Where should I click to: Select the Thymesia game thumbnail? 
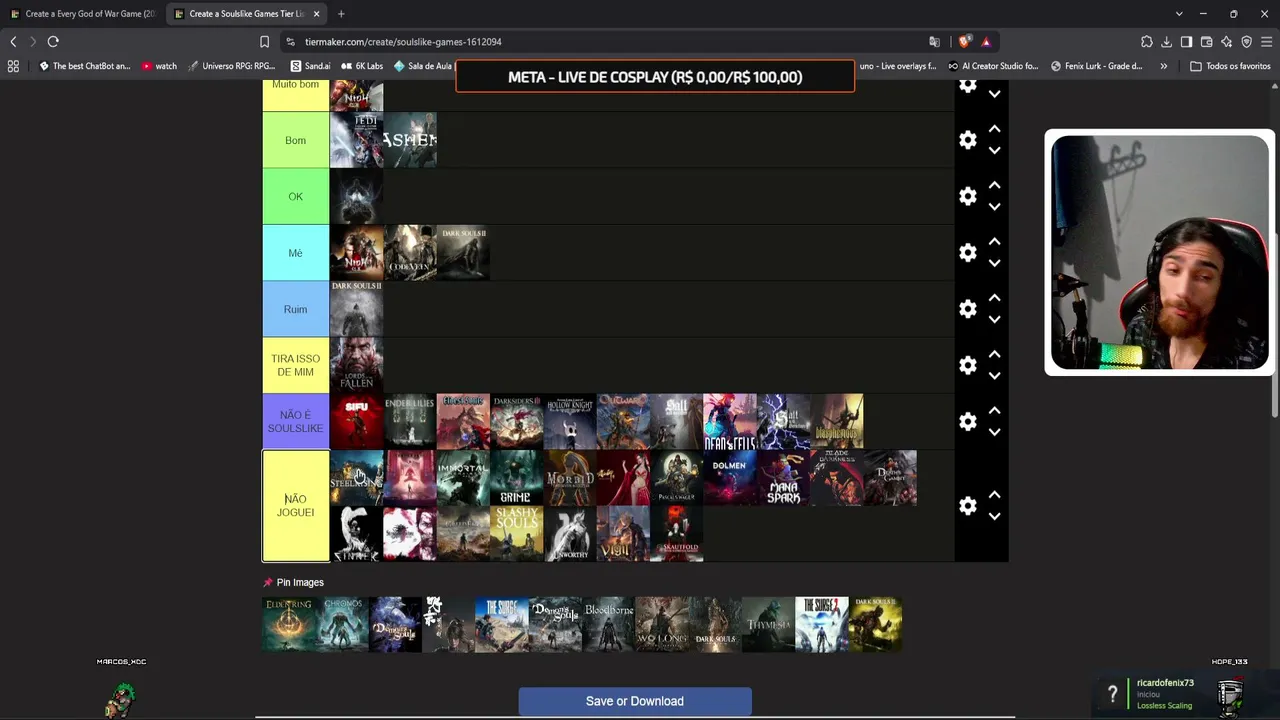pyautogui.click(x=769, y=625)
